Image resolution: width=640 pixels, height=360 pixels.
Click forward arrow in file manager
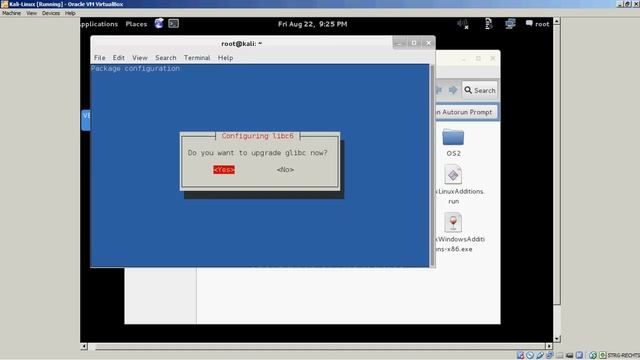pos(453,90)
